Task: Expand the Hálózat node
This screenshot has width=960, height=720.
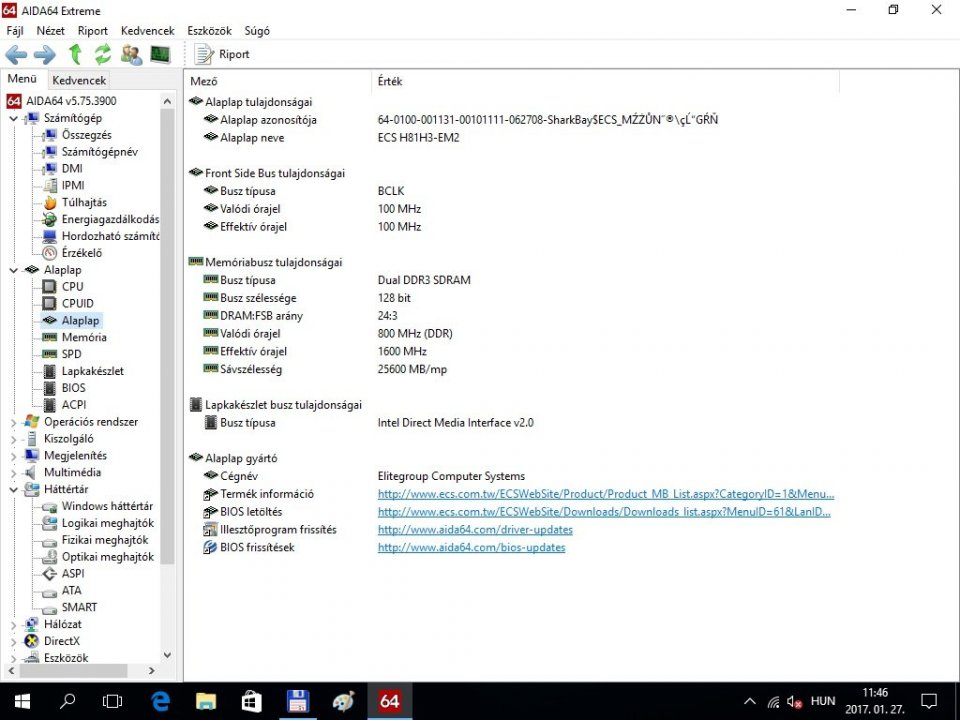Action: [x=13, y=624]
